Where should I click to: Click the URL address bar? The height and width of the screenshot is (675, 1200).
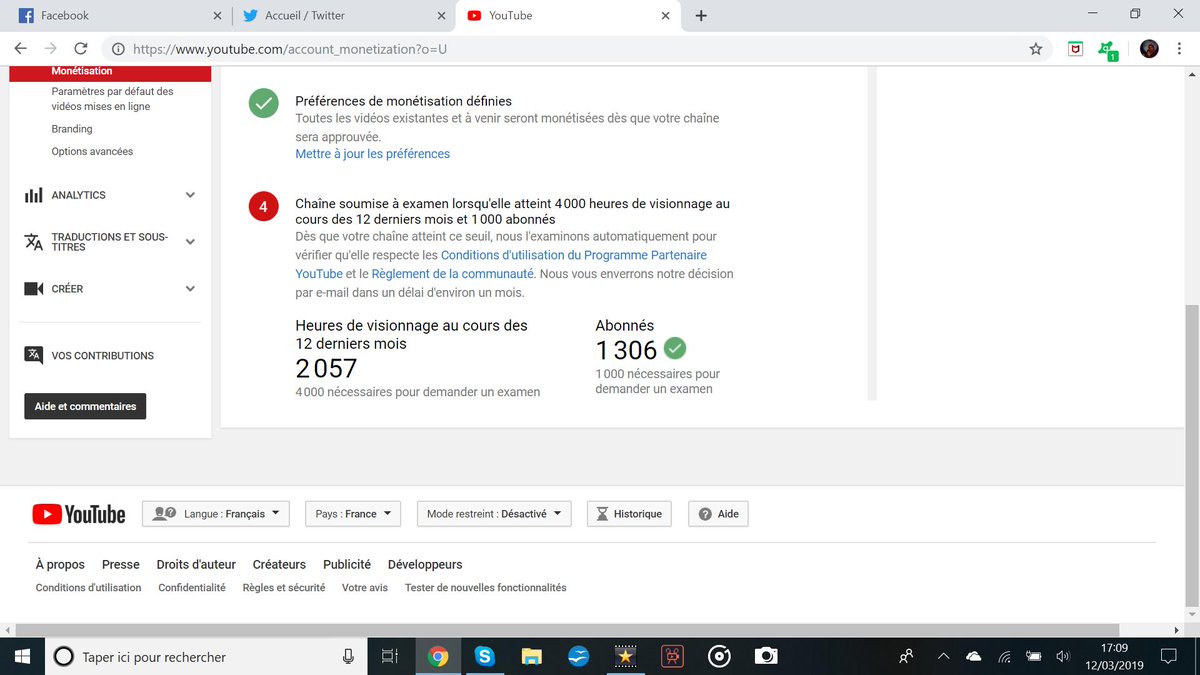click(575, 48)
